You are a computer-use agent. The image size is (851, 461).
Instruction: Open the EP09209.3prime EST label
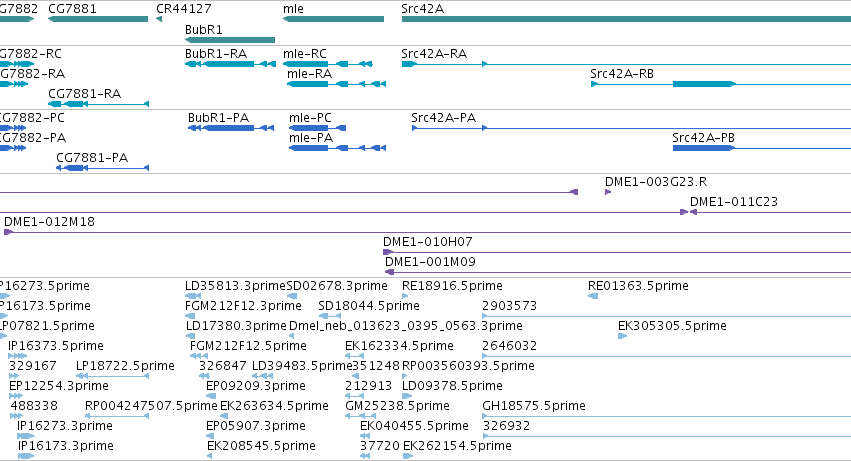(256, 387)
